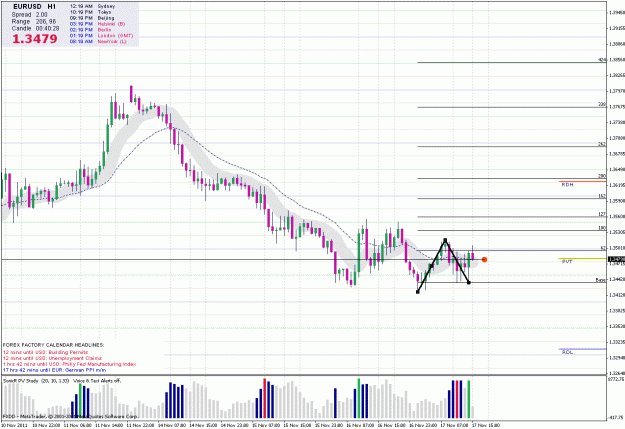Select the 262 Fibonacci extension level label
Viewport: 625px width, 429px height.
pos(602,144)
